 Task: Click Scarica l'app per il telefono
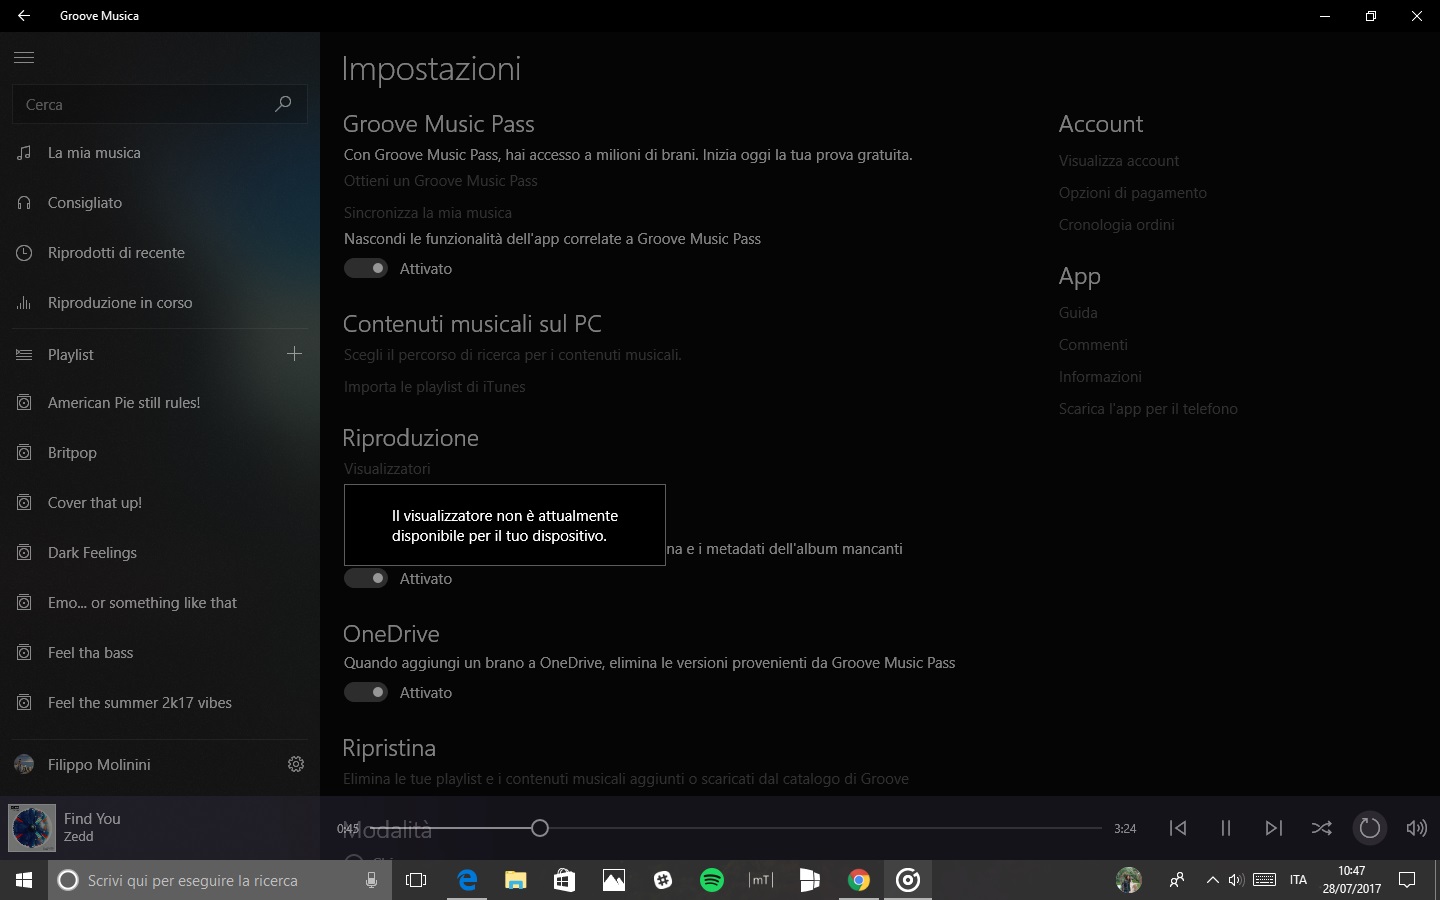point(1148,409)
